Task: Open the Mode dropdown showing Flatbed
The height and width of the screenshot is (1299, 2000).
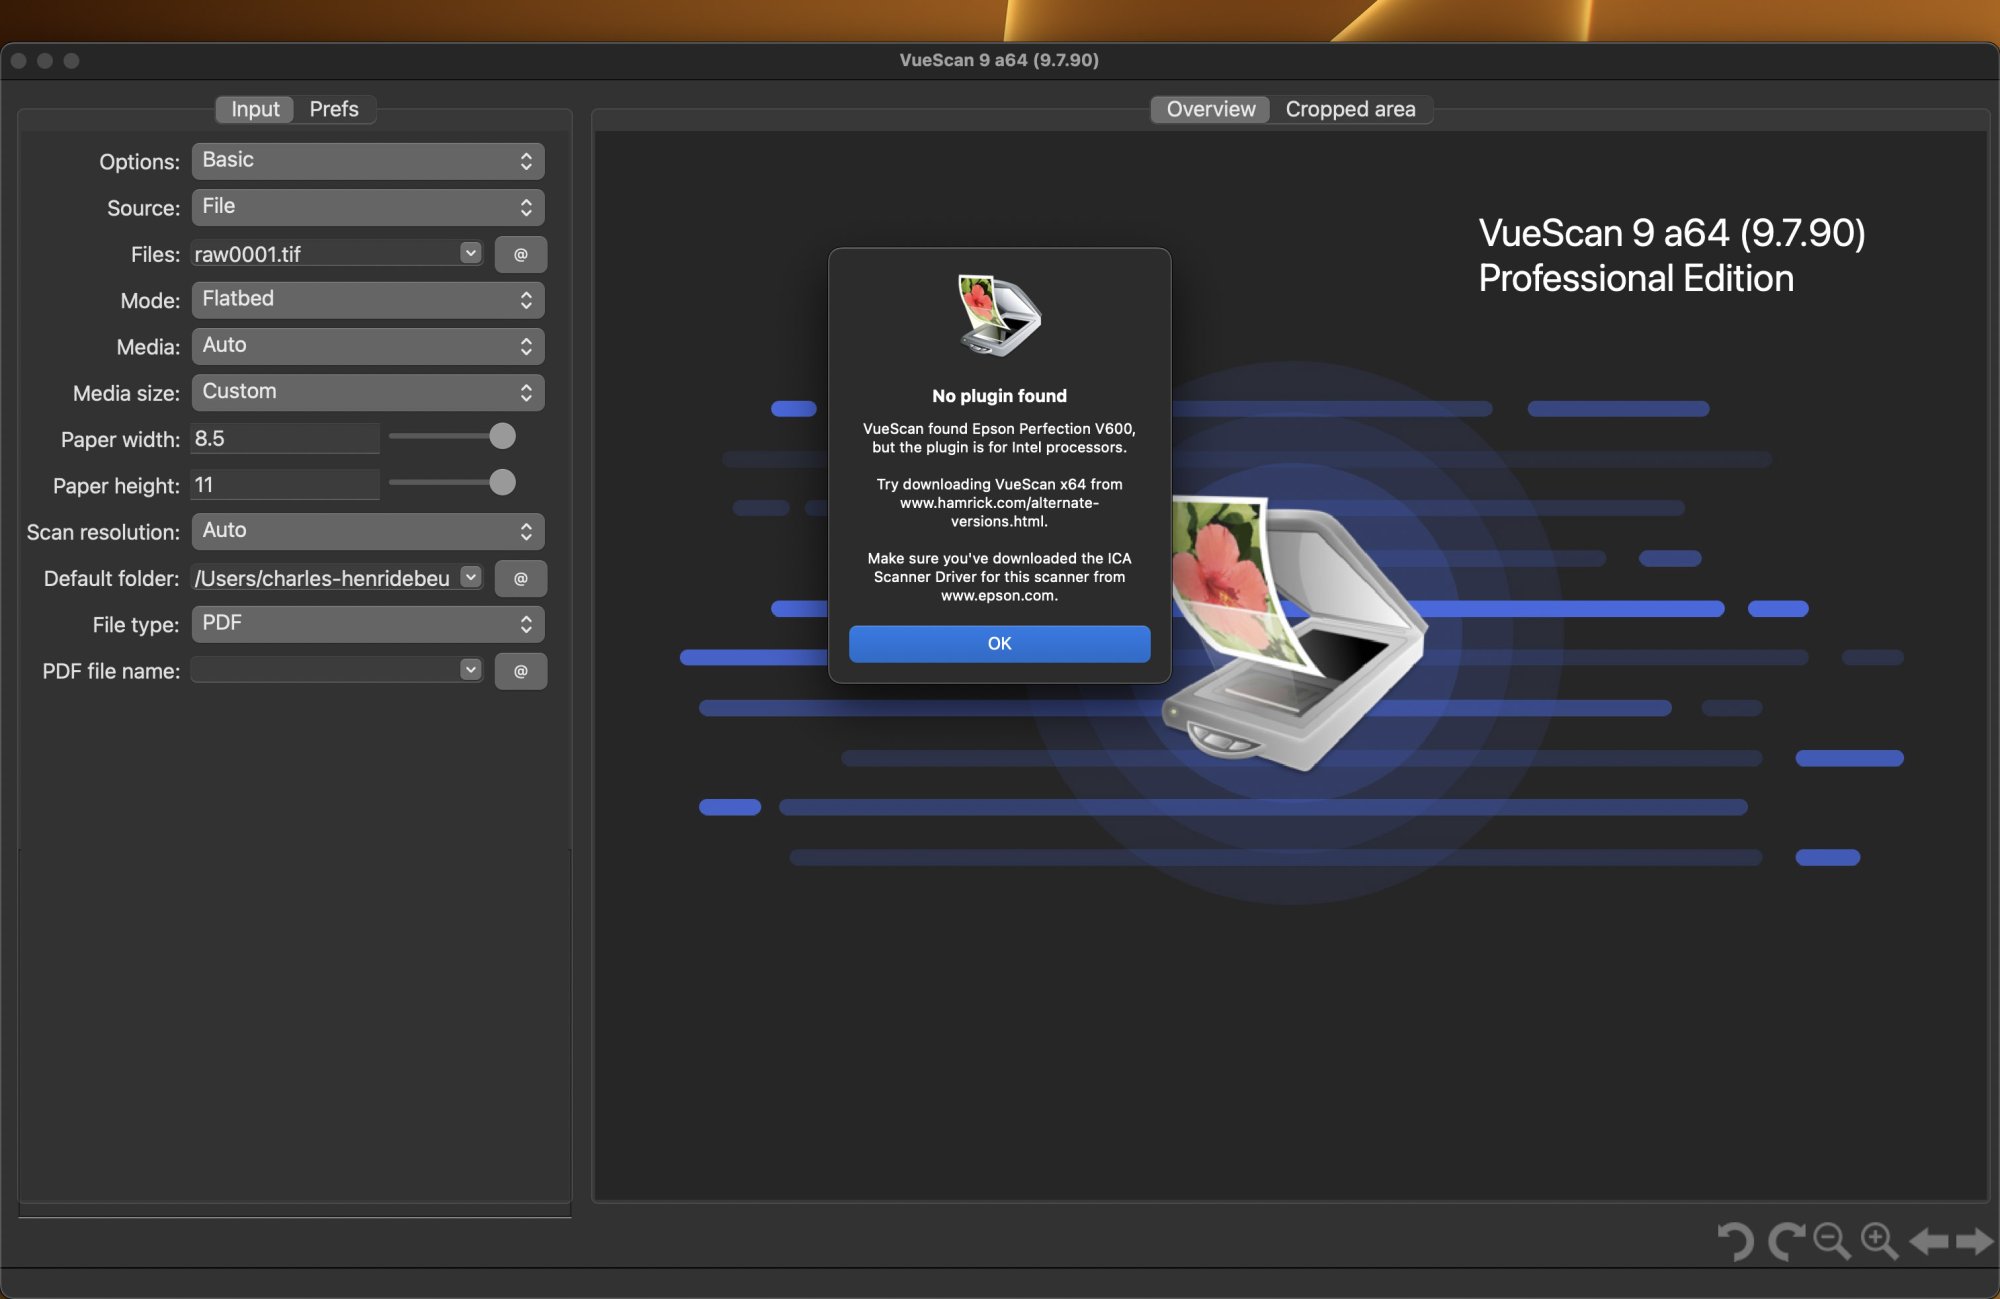Action: tap(367, 300)
